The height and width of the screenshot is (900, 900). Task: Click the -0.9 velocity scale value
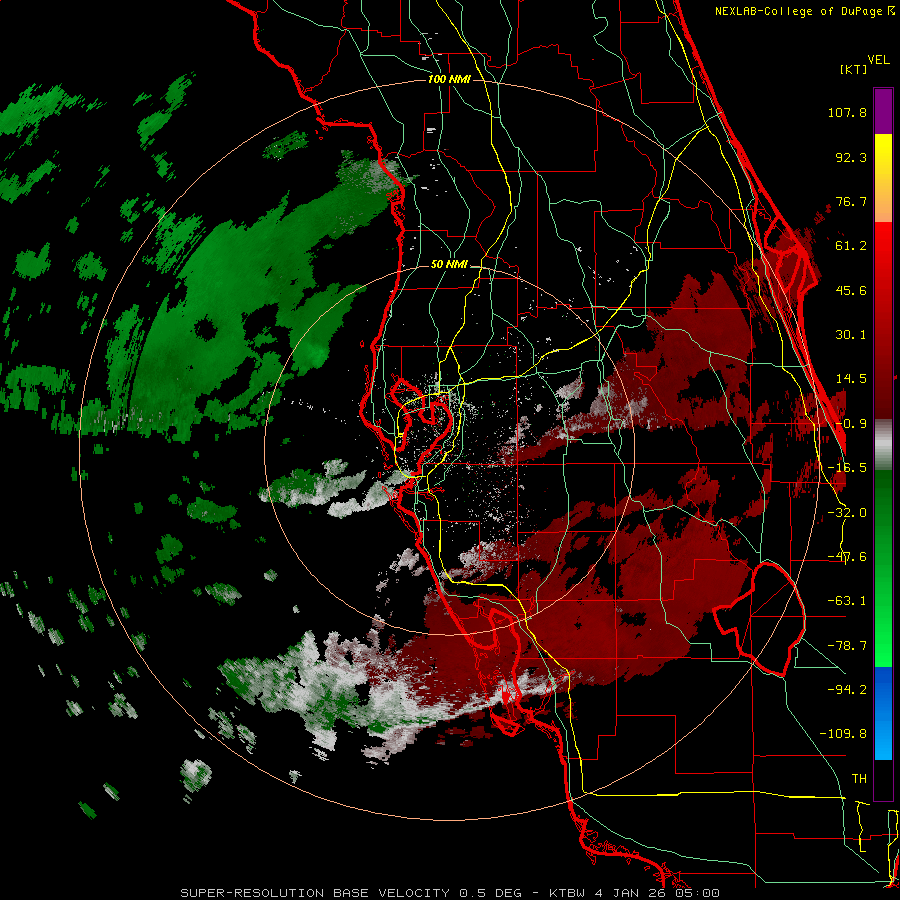pyautogui.click(x=852, y=424)
